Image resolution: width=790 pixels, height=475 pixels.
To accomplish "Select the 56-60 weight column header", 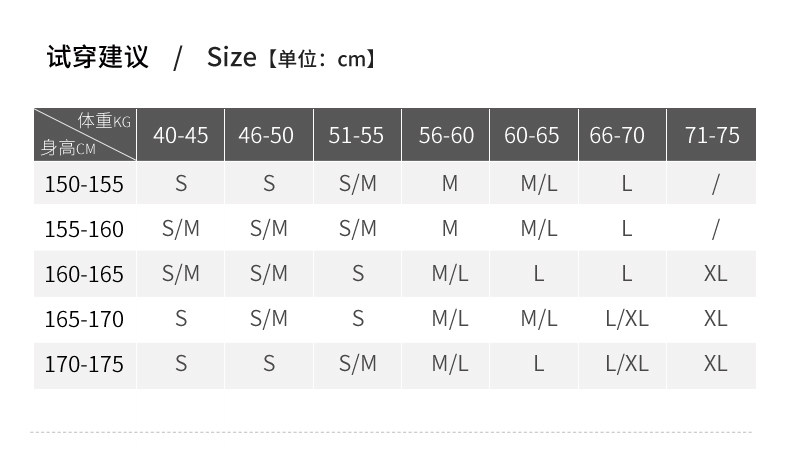I will coord(446,135).
